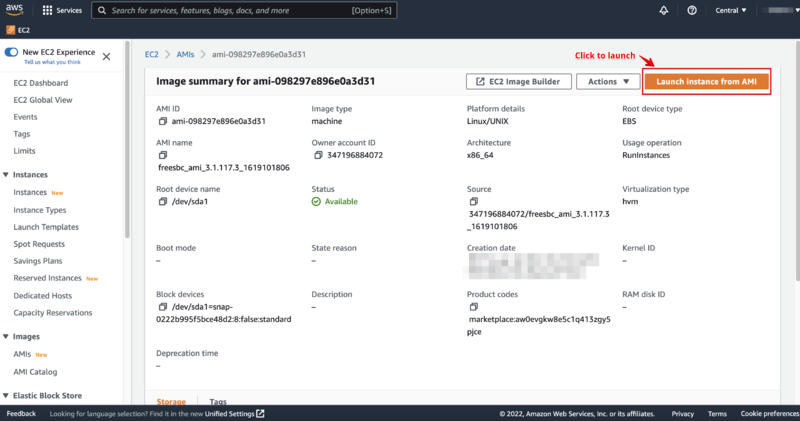Open Instance Types
The width and height of the screenshot is (800, 421).
40,210
